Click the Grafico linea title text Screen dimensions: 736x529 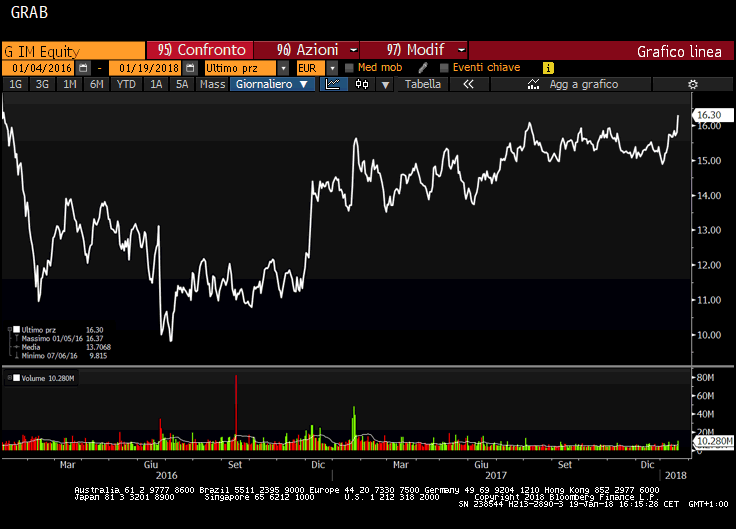click(679, 52)
